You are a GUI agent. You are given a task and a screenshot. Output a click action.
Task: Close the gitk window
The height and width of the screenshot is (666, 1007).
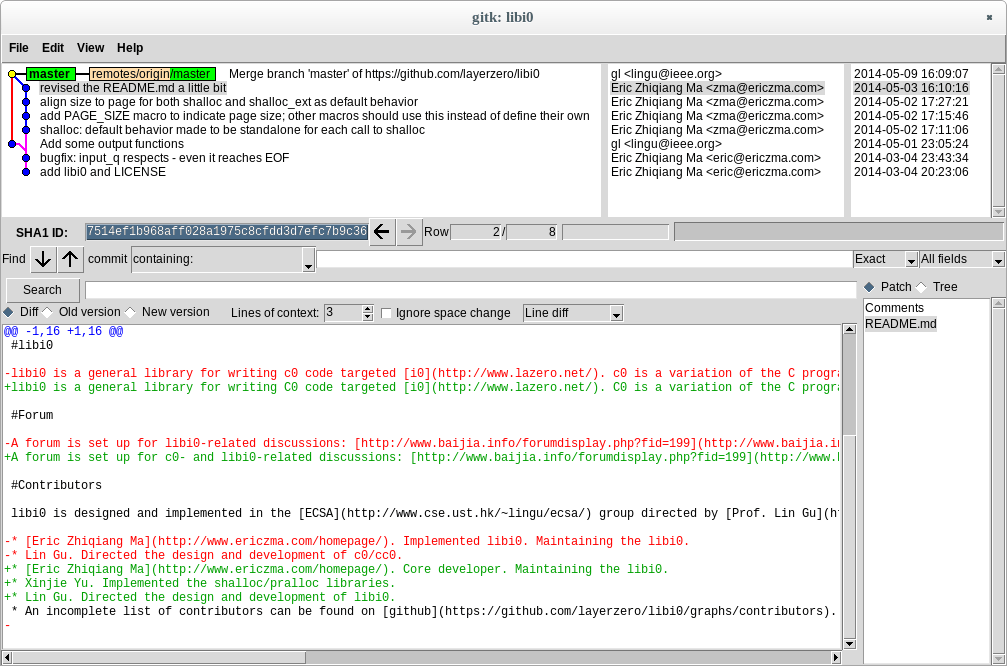(989, 17)
